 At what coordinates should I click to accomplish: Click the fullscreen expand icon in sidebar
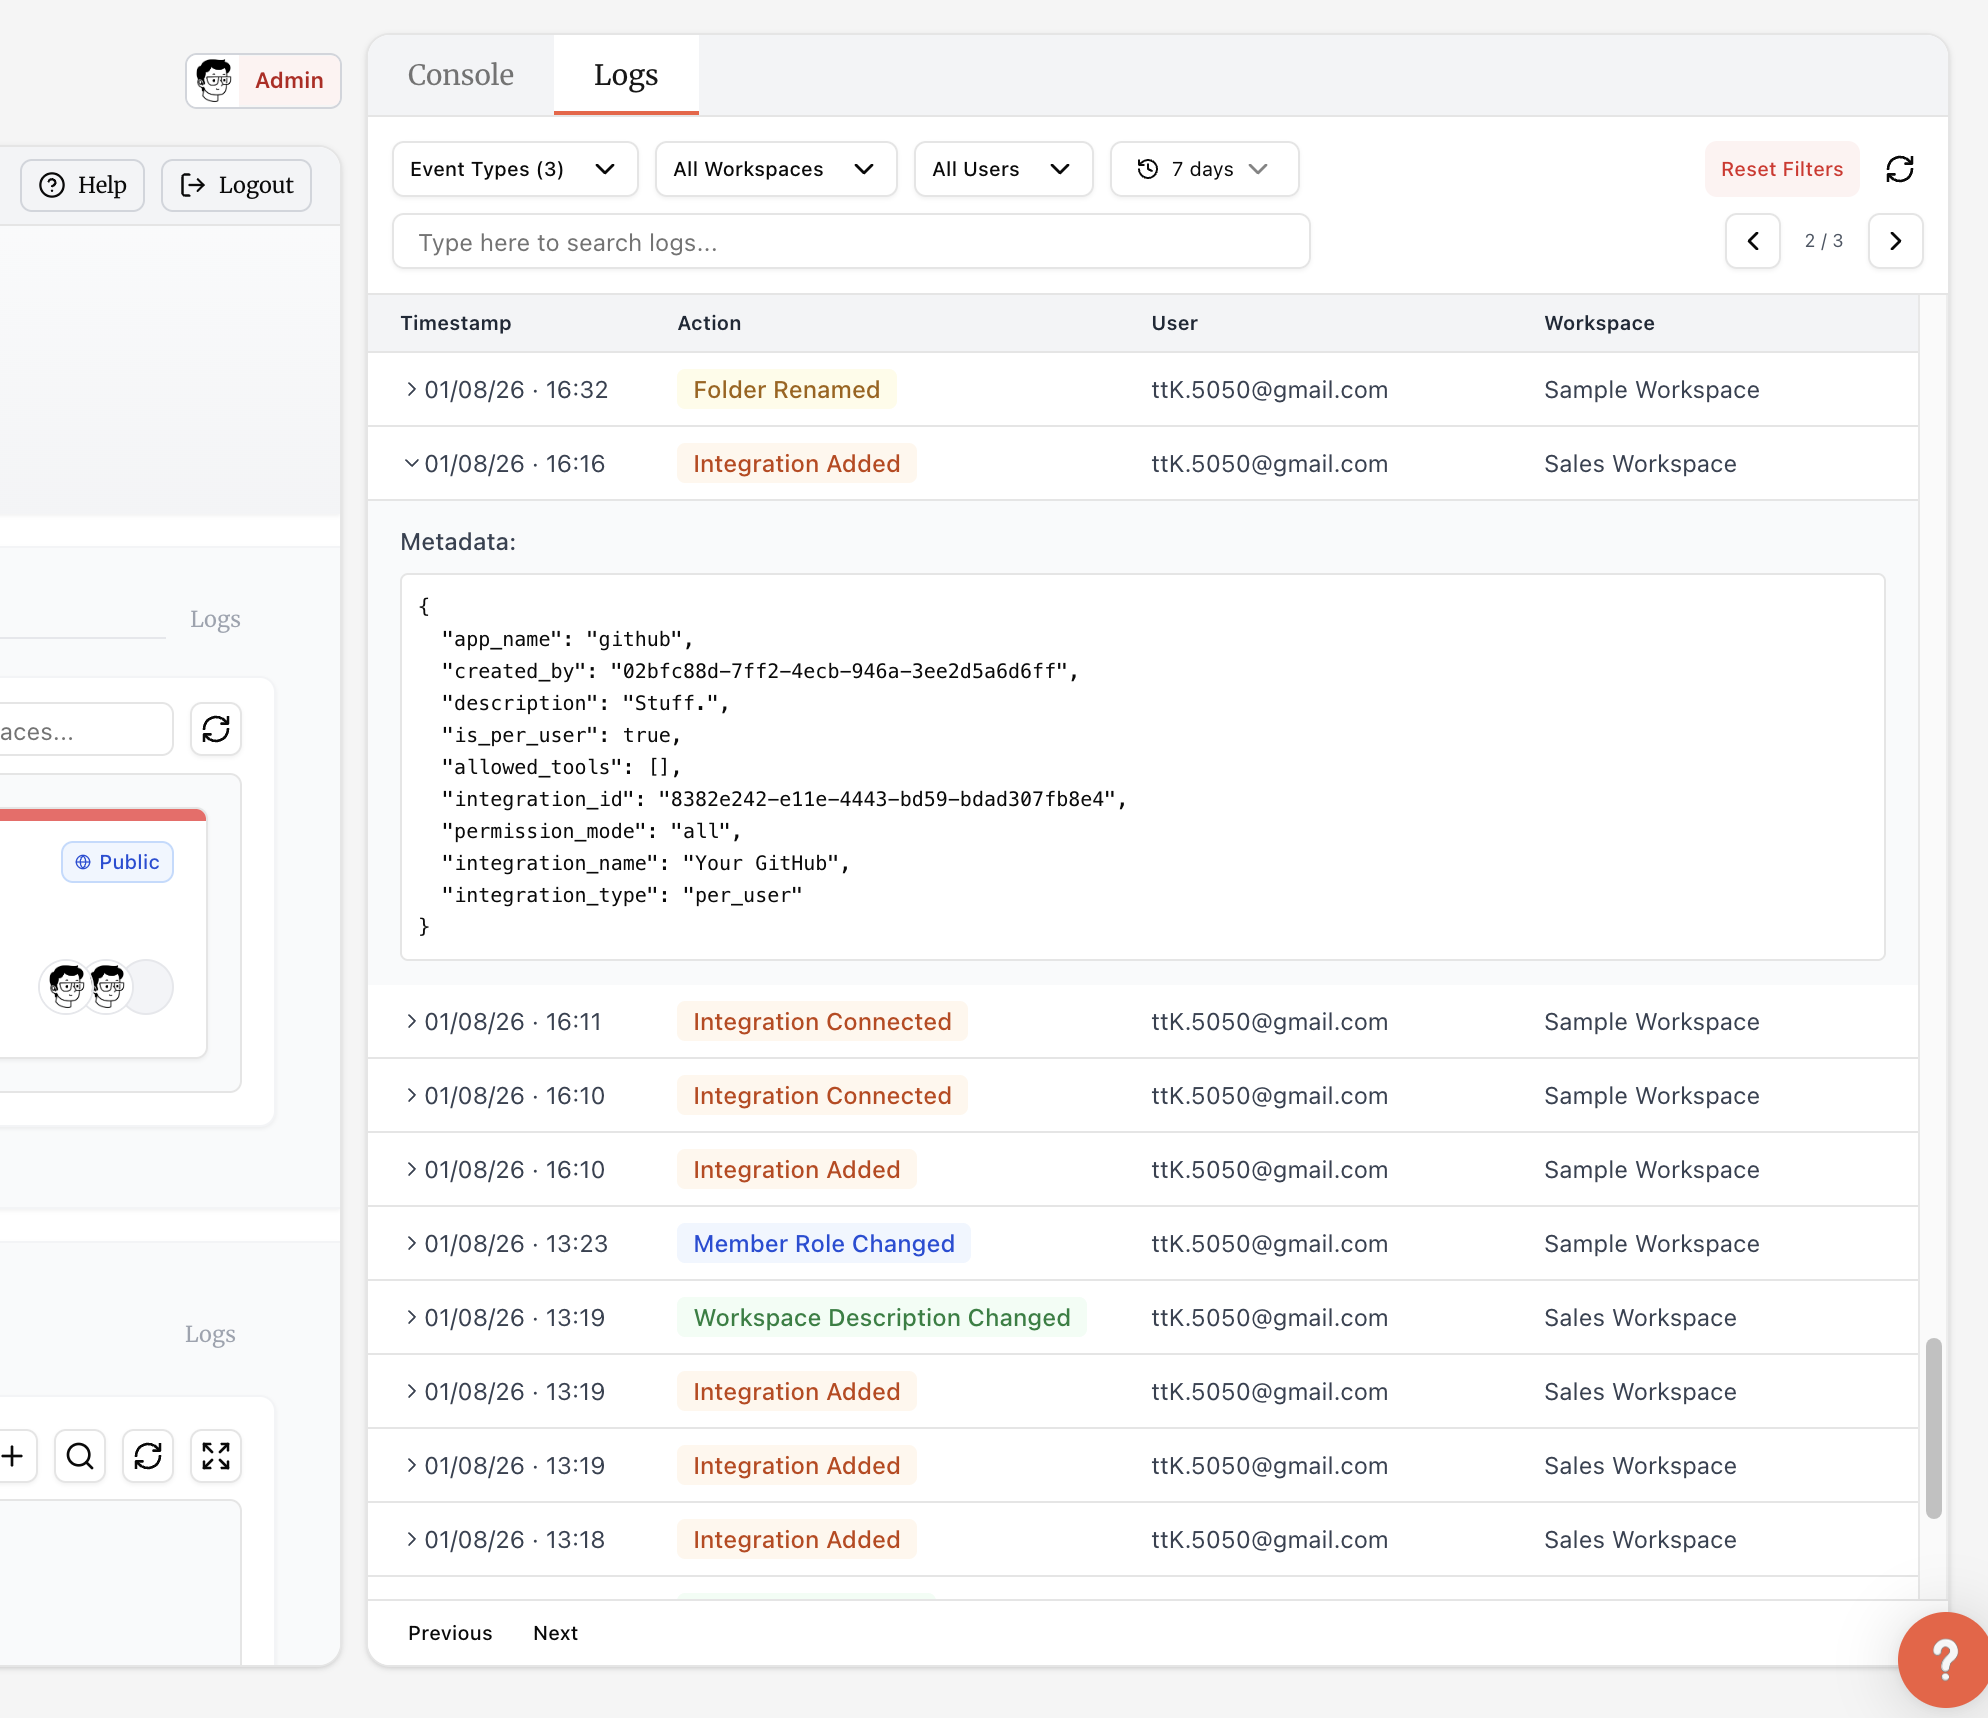[216, 1456]
